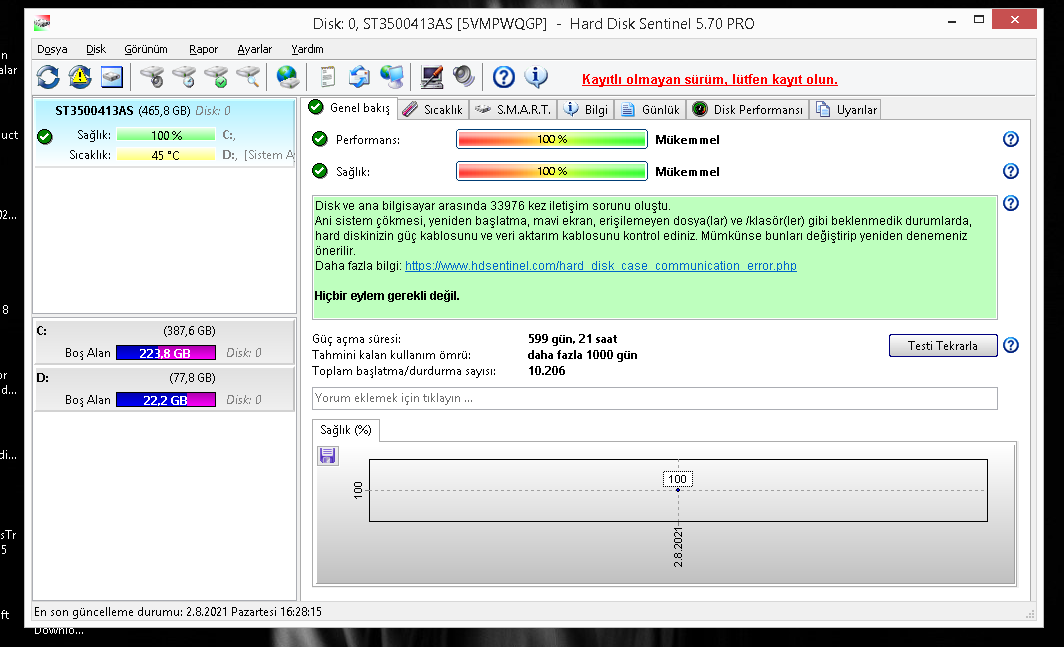Select the ST3500413AS disk entry
Screen dimensions: 1064x647
[x=165, y=132]
